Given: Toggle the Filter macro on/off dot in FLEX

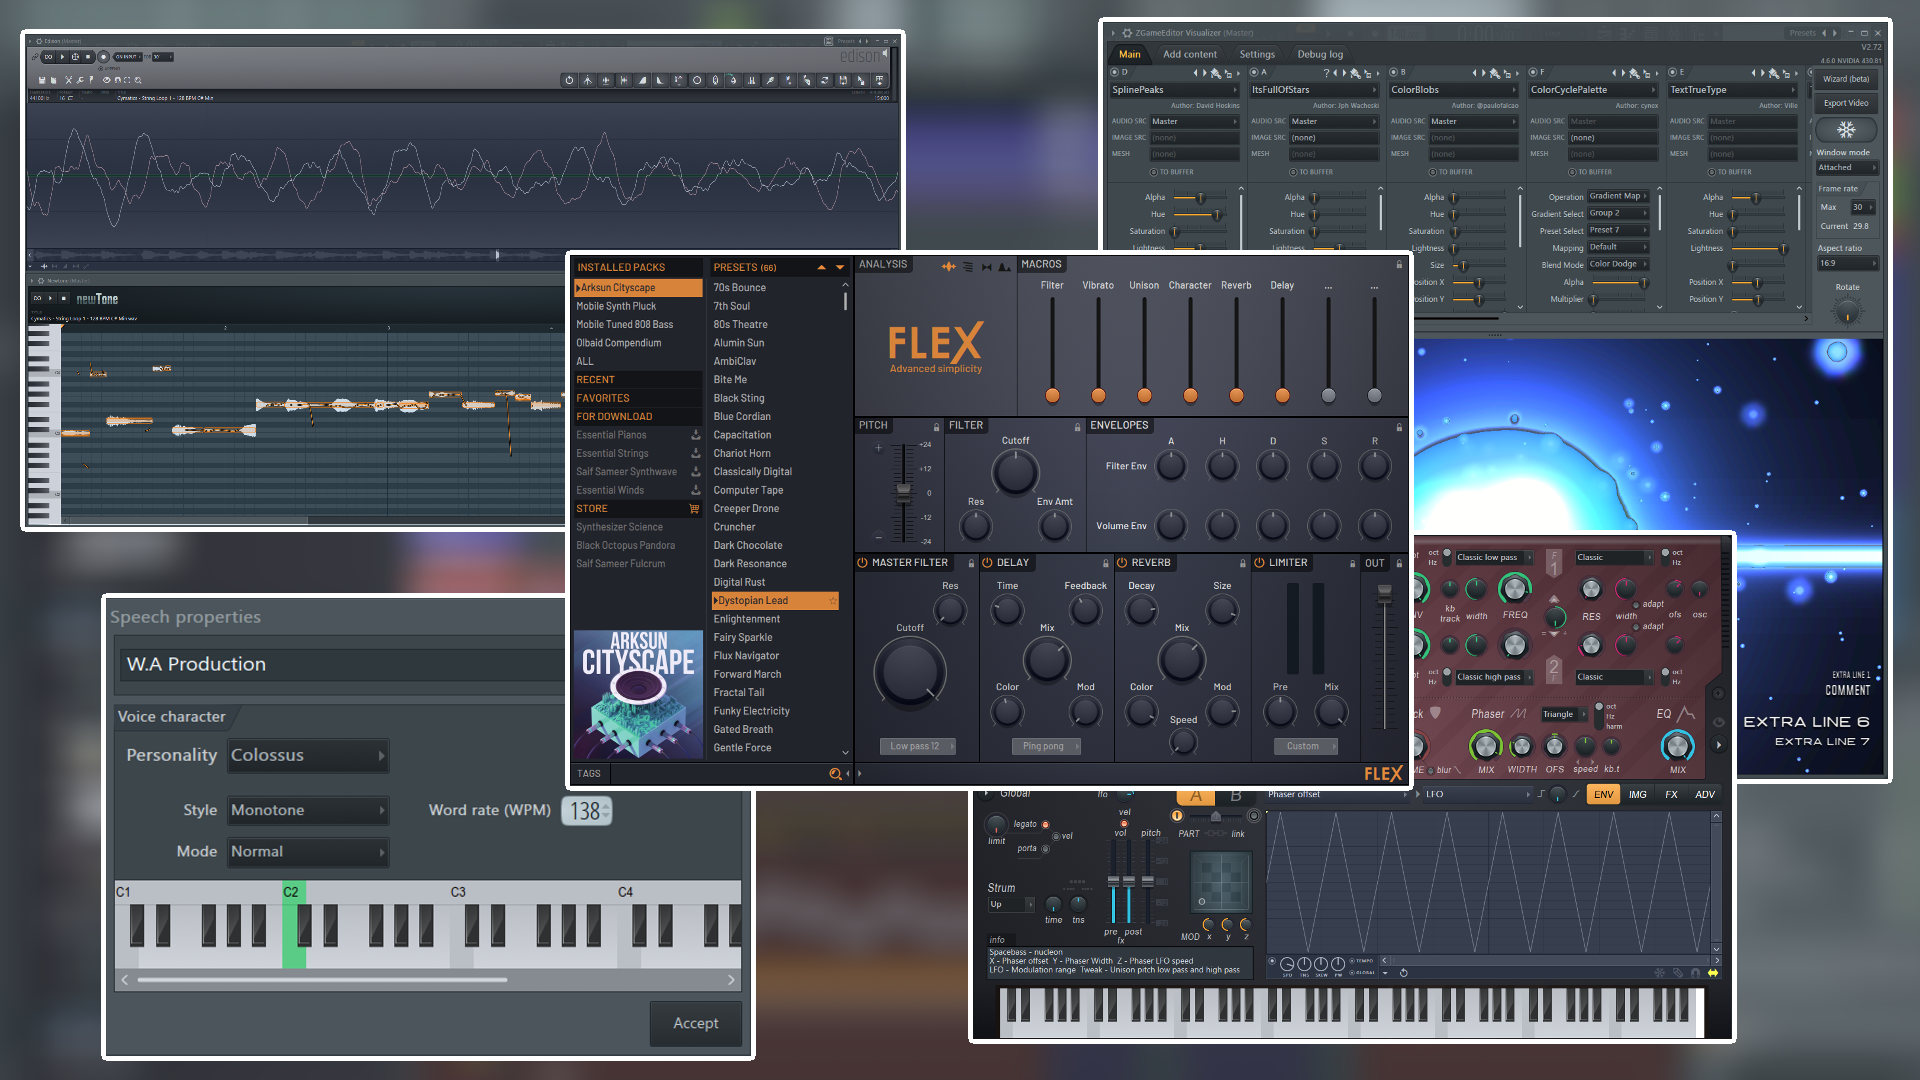Looking at the screenshot, I should 1051,395.
